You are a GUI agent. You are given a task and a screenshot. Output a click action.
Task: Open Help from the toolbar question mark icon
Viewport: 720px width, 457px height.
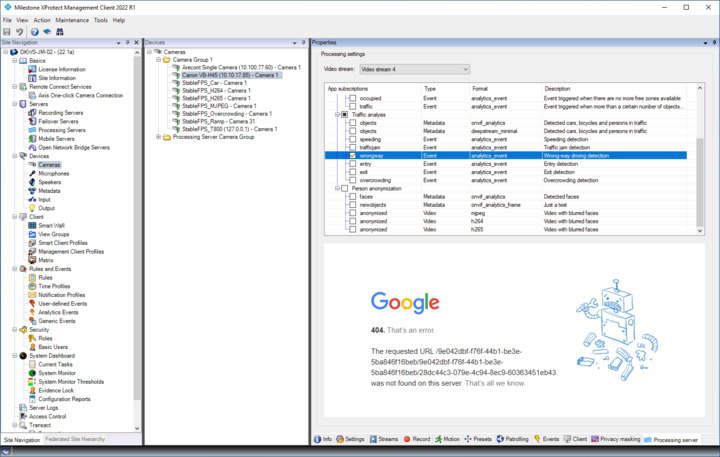click(34, 32)
